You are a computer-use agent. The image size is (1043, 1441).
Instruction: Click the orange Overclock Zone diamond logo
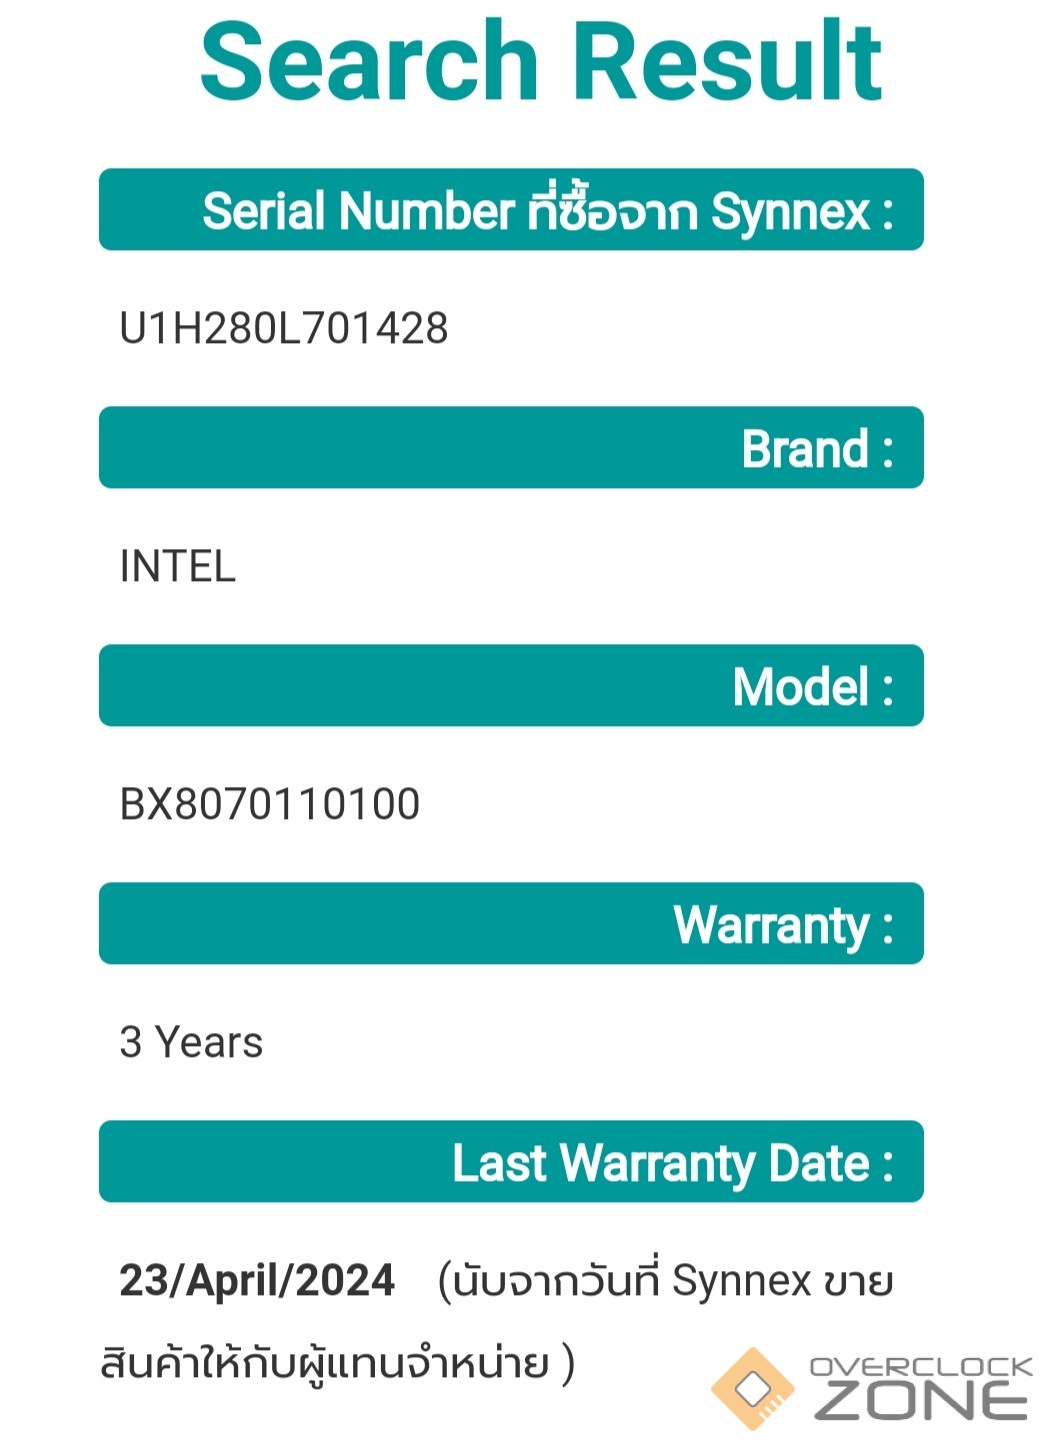[751, 1388]
